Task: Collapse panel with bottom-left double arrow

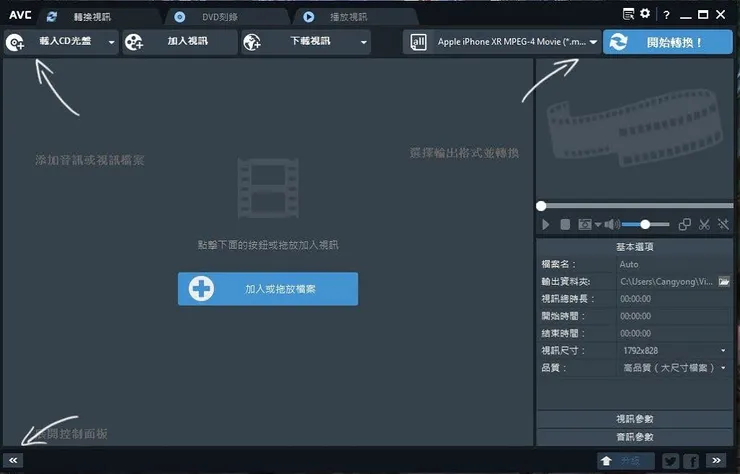Action: pyautogui.click(x=13, y=460)
